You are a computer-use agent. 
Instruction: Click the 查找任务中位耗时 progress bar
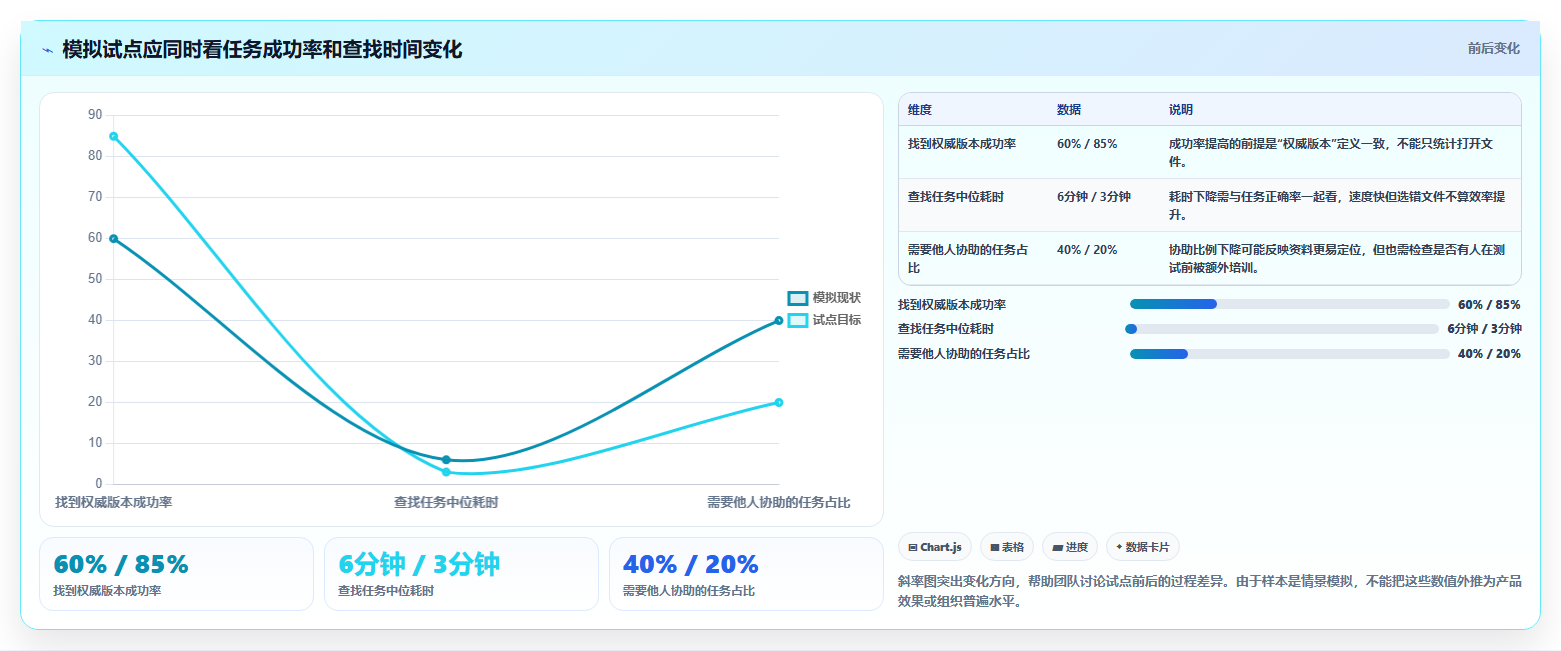click(x=1284, y=329)
